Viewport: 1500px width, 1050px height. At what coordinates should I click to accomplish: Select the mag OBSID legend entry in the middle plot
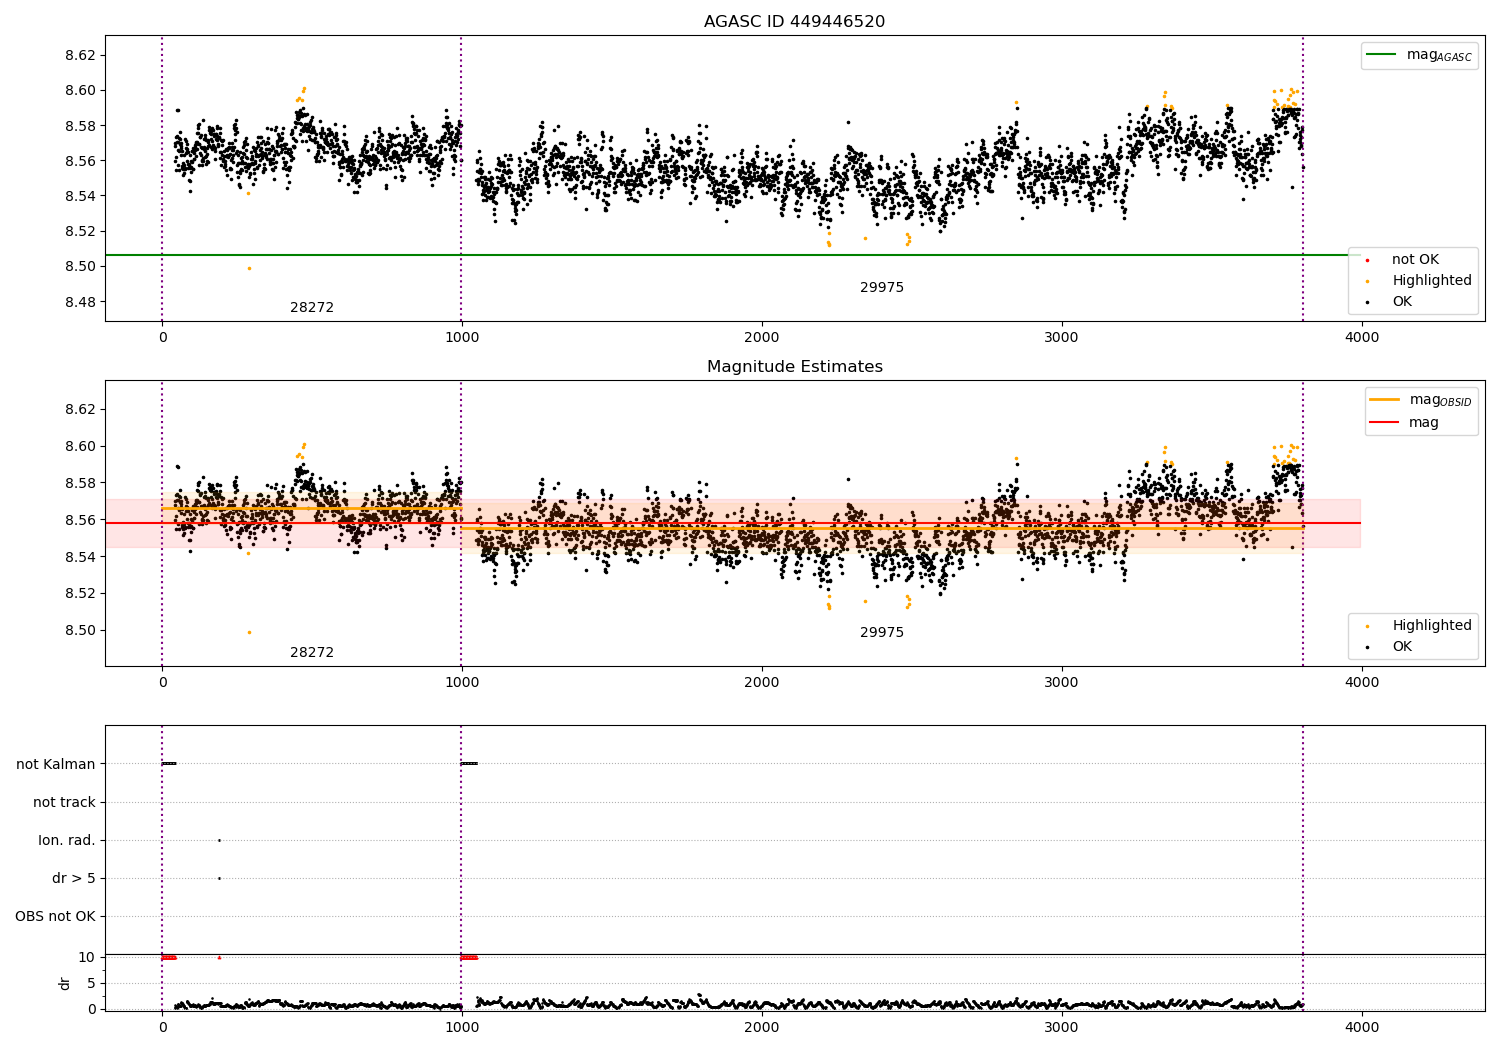(1421, 400)
